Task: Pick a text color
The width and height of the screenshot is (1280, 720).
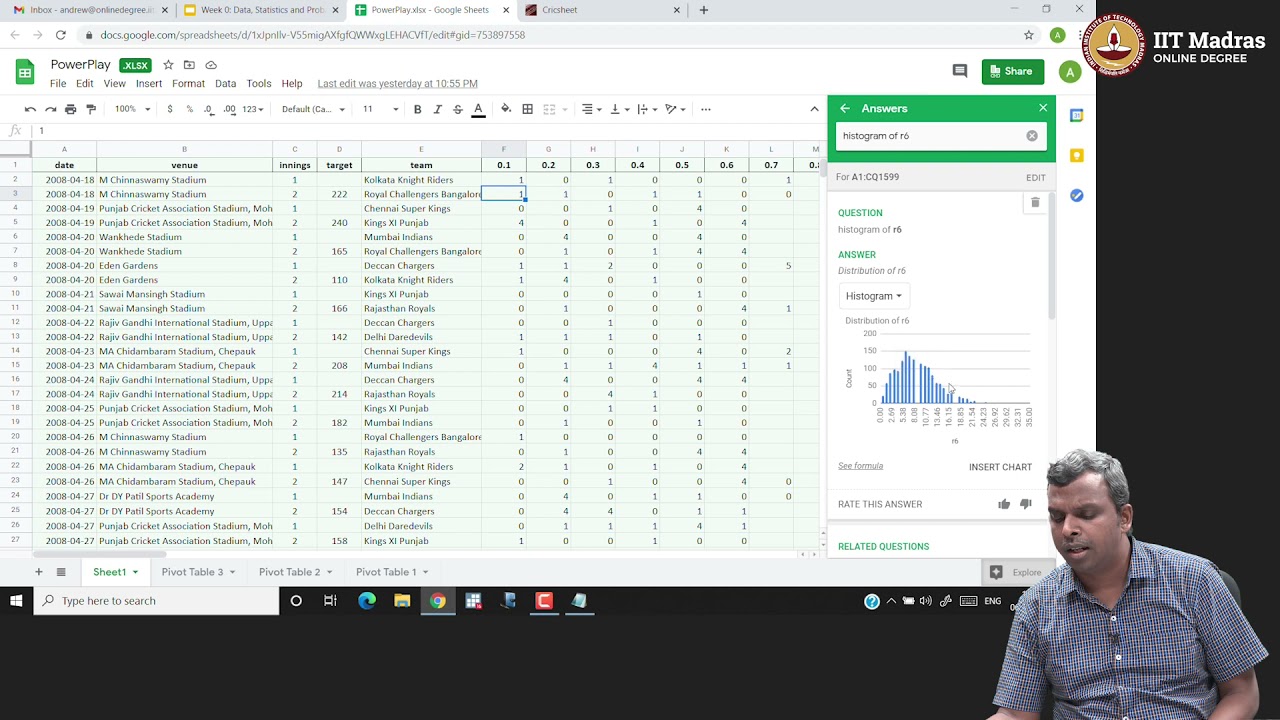Action: pyautogui.click(x=478, y=109)
